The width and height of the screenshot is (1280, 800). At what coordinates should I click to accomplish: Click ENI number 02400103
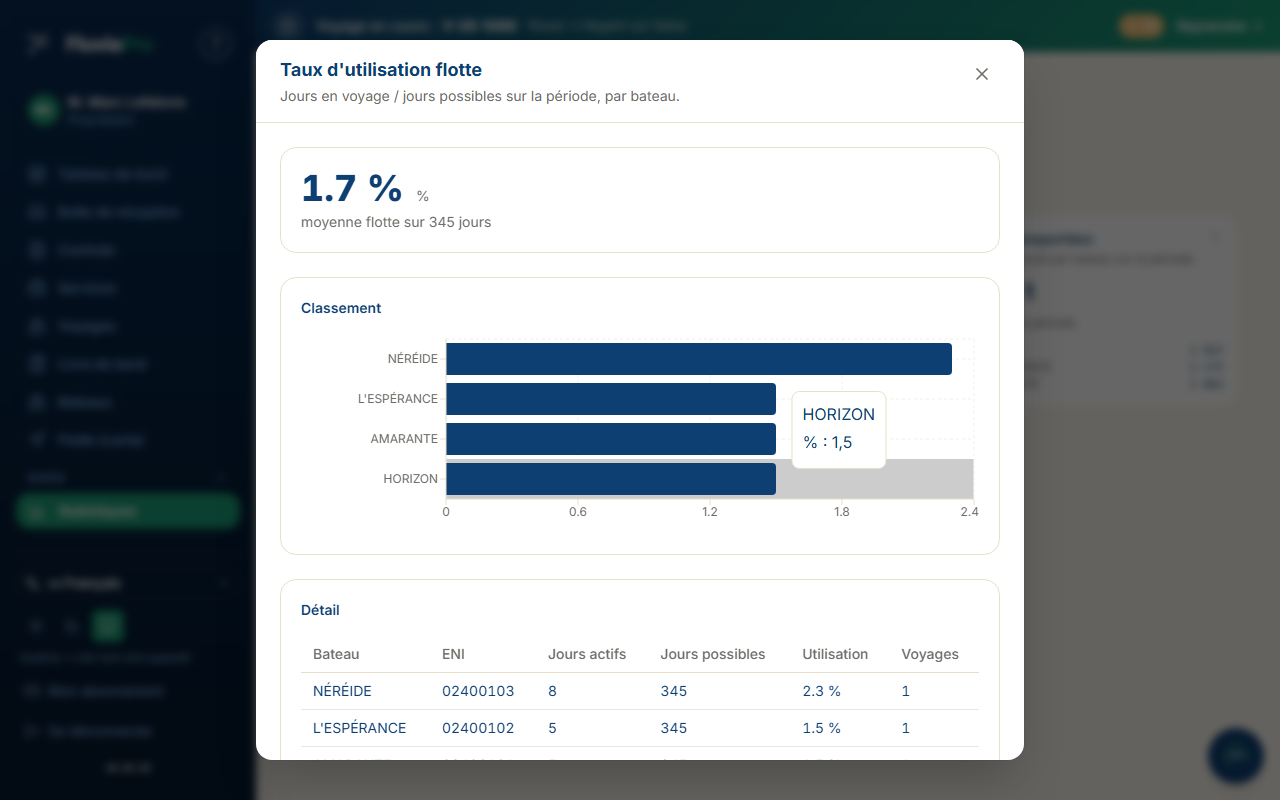pyautogui.click(x=478, y=691)
